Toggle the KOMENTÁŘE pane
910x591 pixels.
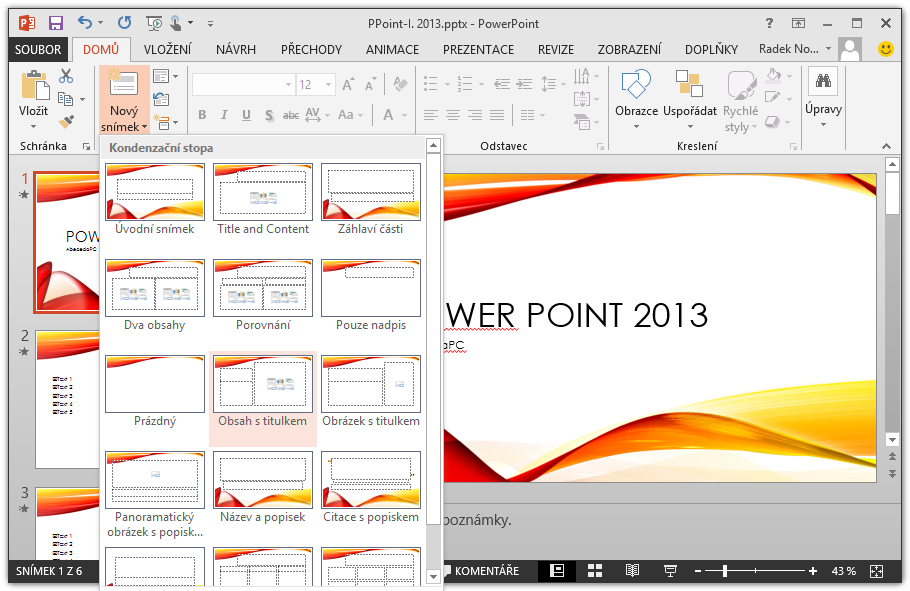[482, 571]
